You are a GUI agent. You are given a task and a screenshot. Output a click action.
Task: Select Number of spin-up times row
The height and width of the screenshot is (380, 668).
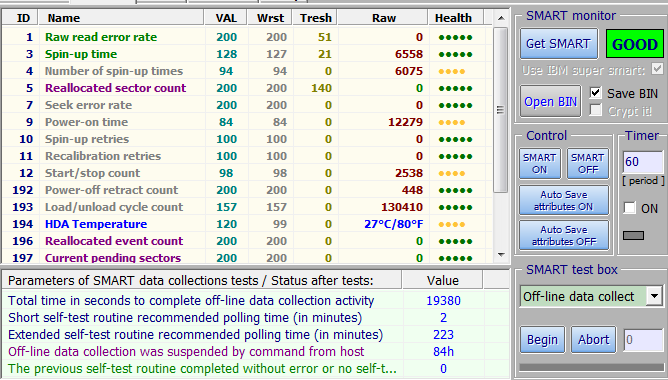pos(247,71)
